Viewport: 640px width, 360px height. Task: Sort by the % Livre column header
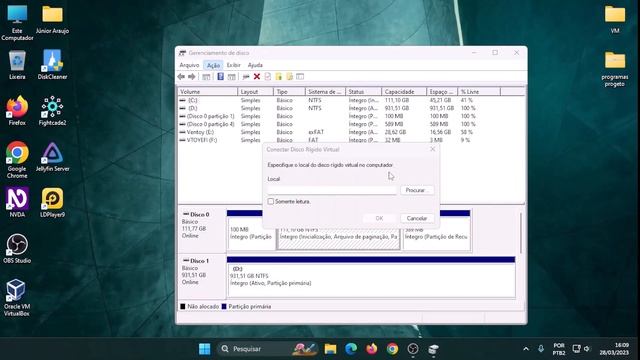[x=479, y=92]
